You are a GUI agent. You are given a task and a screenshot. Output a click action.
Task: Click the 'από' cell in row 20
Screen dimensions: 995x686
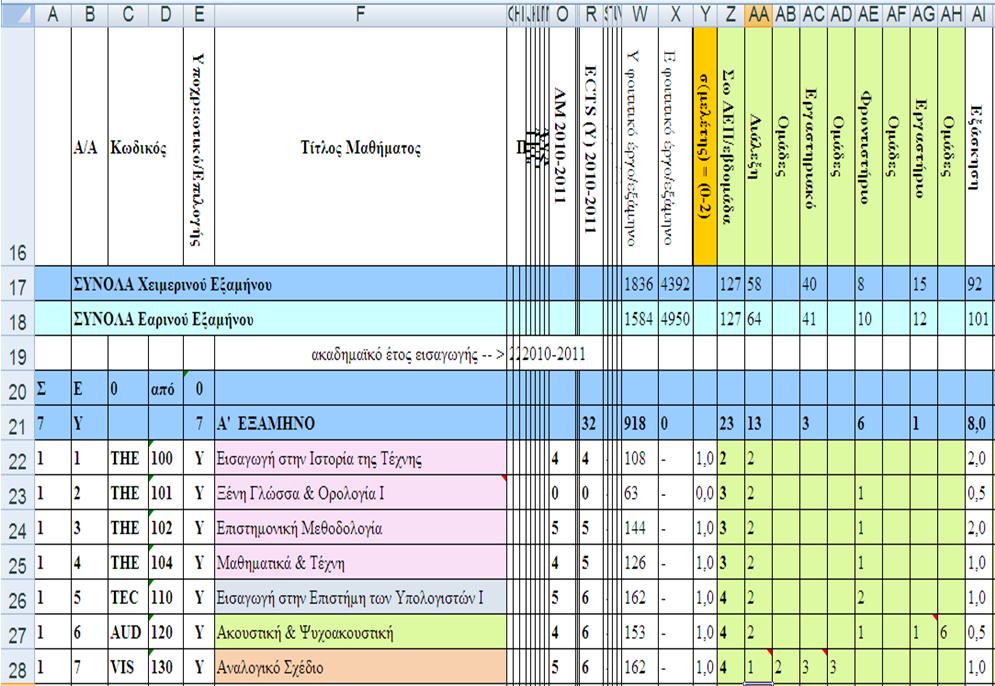[166, 388]
